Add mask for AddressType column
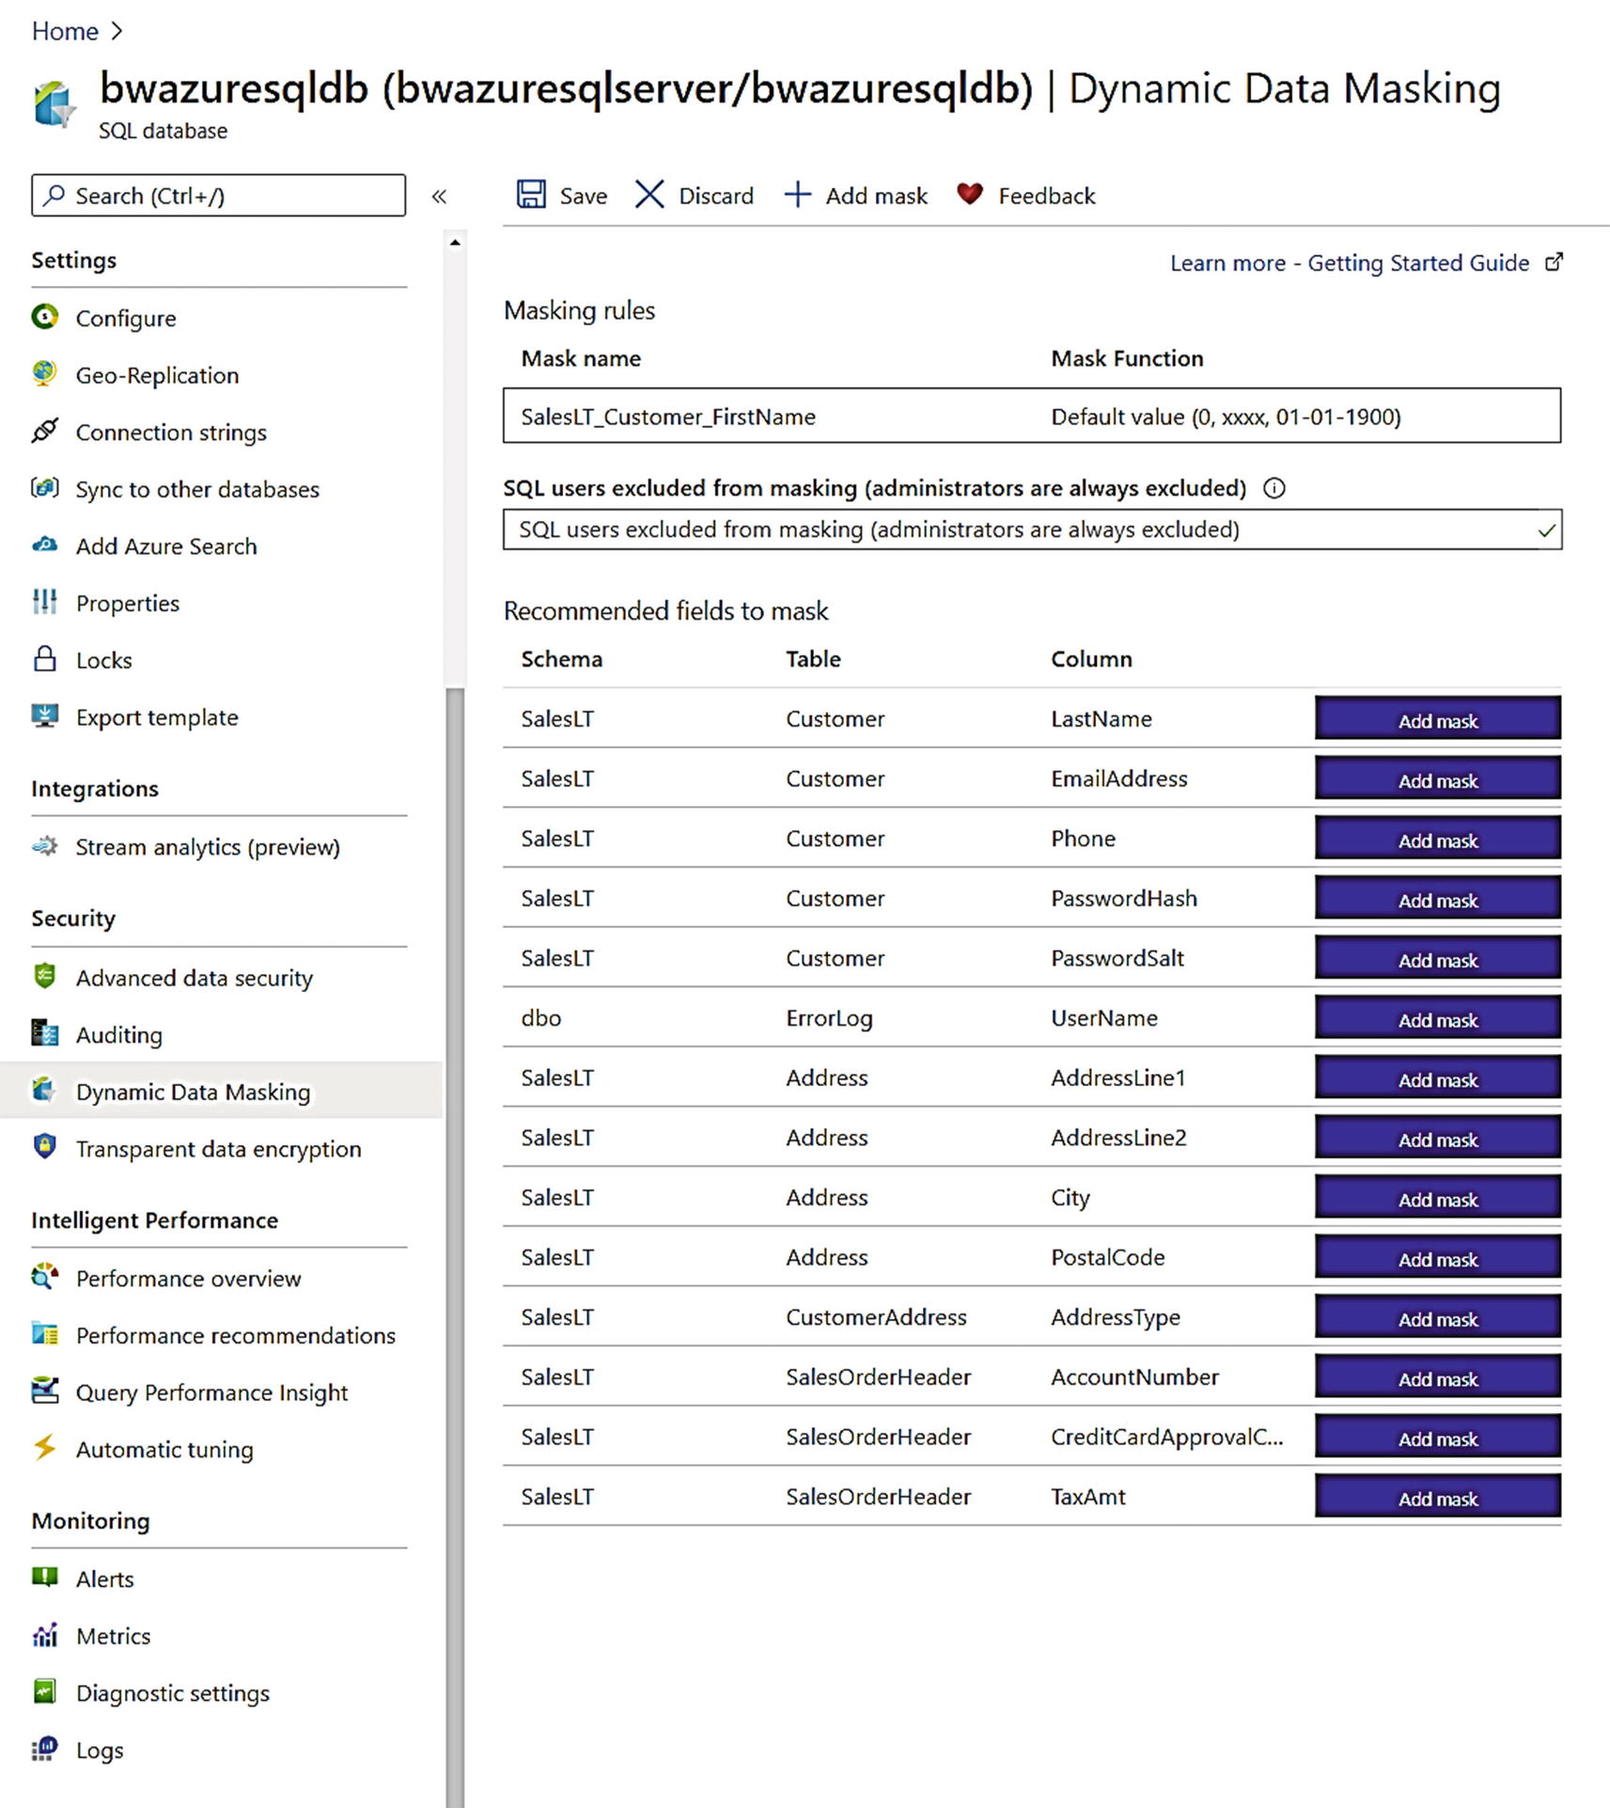The image size is (1610, 1808). [x=1437, y=1317]
